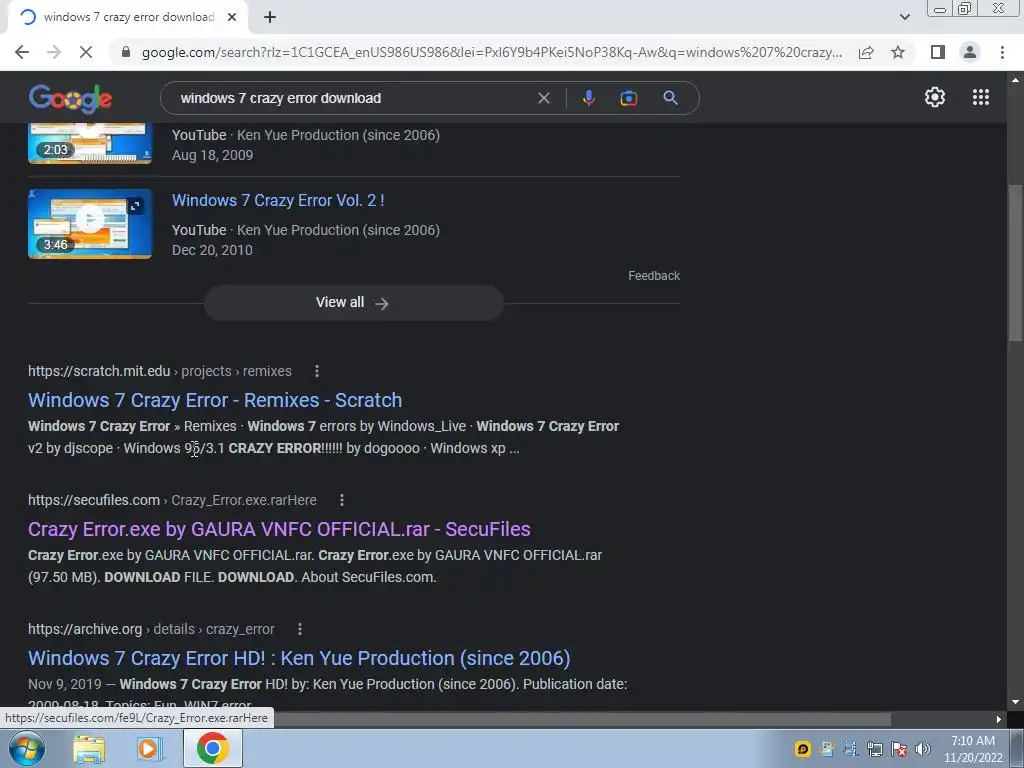Click horizontal scrollbar right arrow

(x=999, y=719)
